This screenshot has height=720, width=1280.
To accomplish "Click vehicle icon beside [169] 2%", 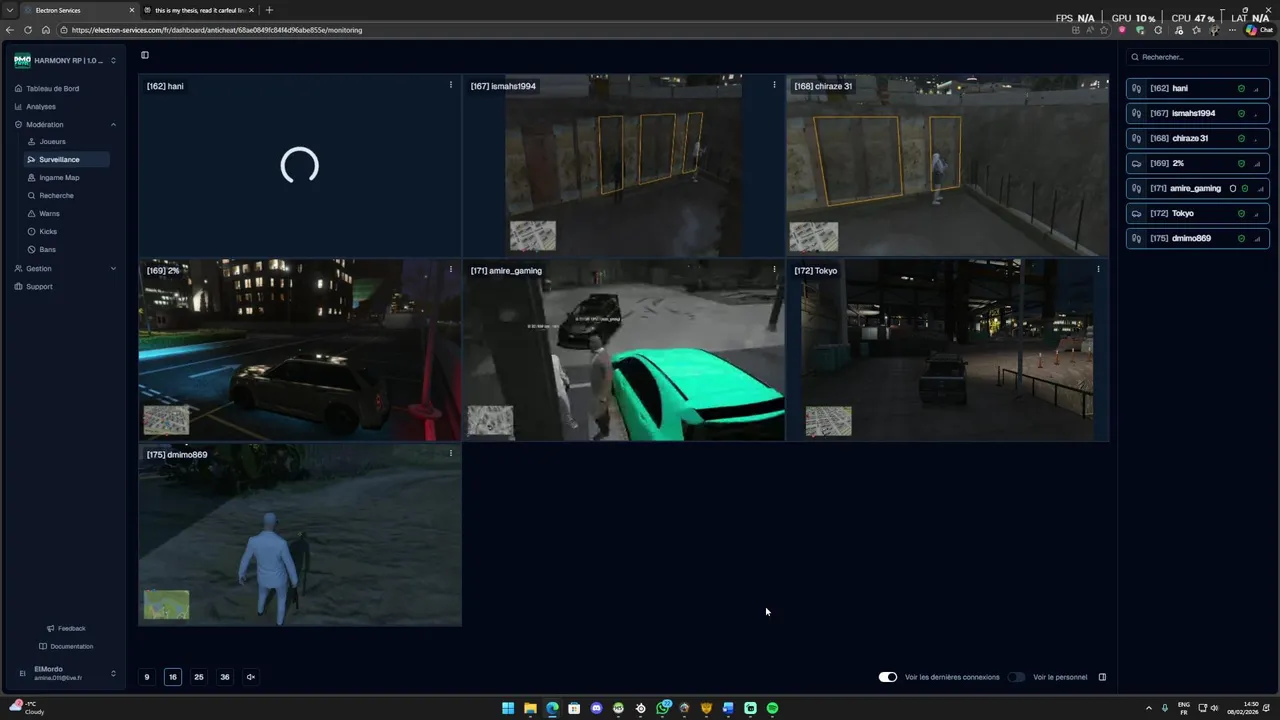I will (x=1137, y=164).
